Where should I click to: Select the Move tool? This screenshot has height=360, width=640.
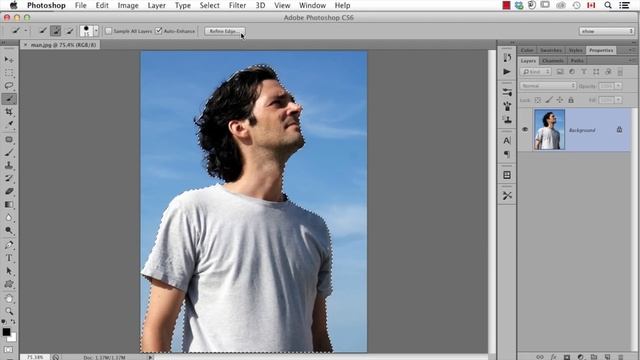[9, 60]
